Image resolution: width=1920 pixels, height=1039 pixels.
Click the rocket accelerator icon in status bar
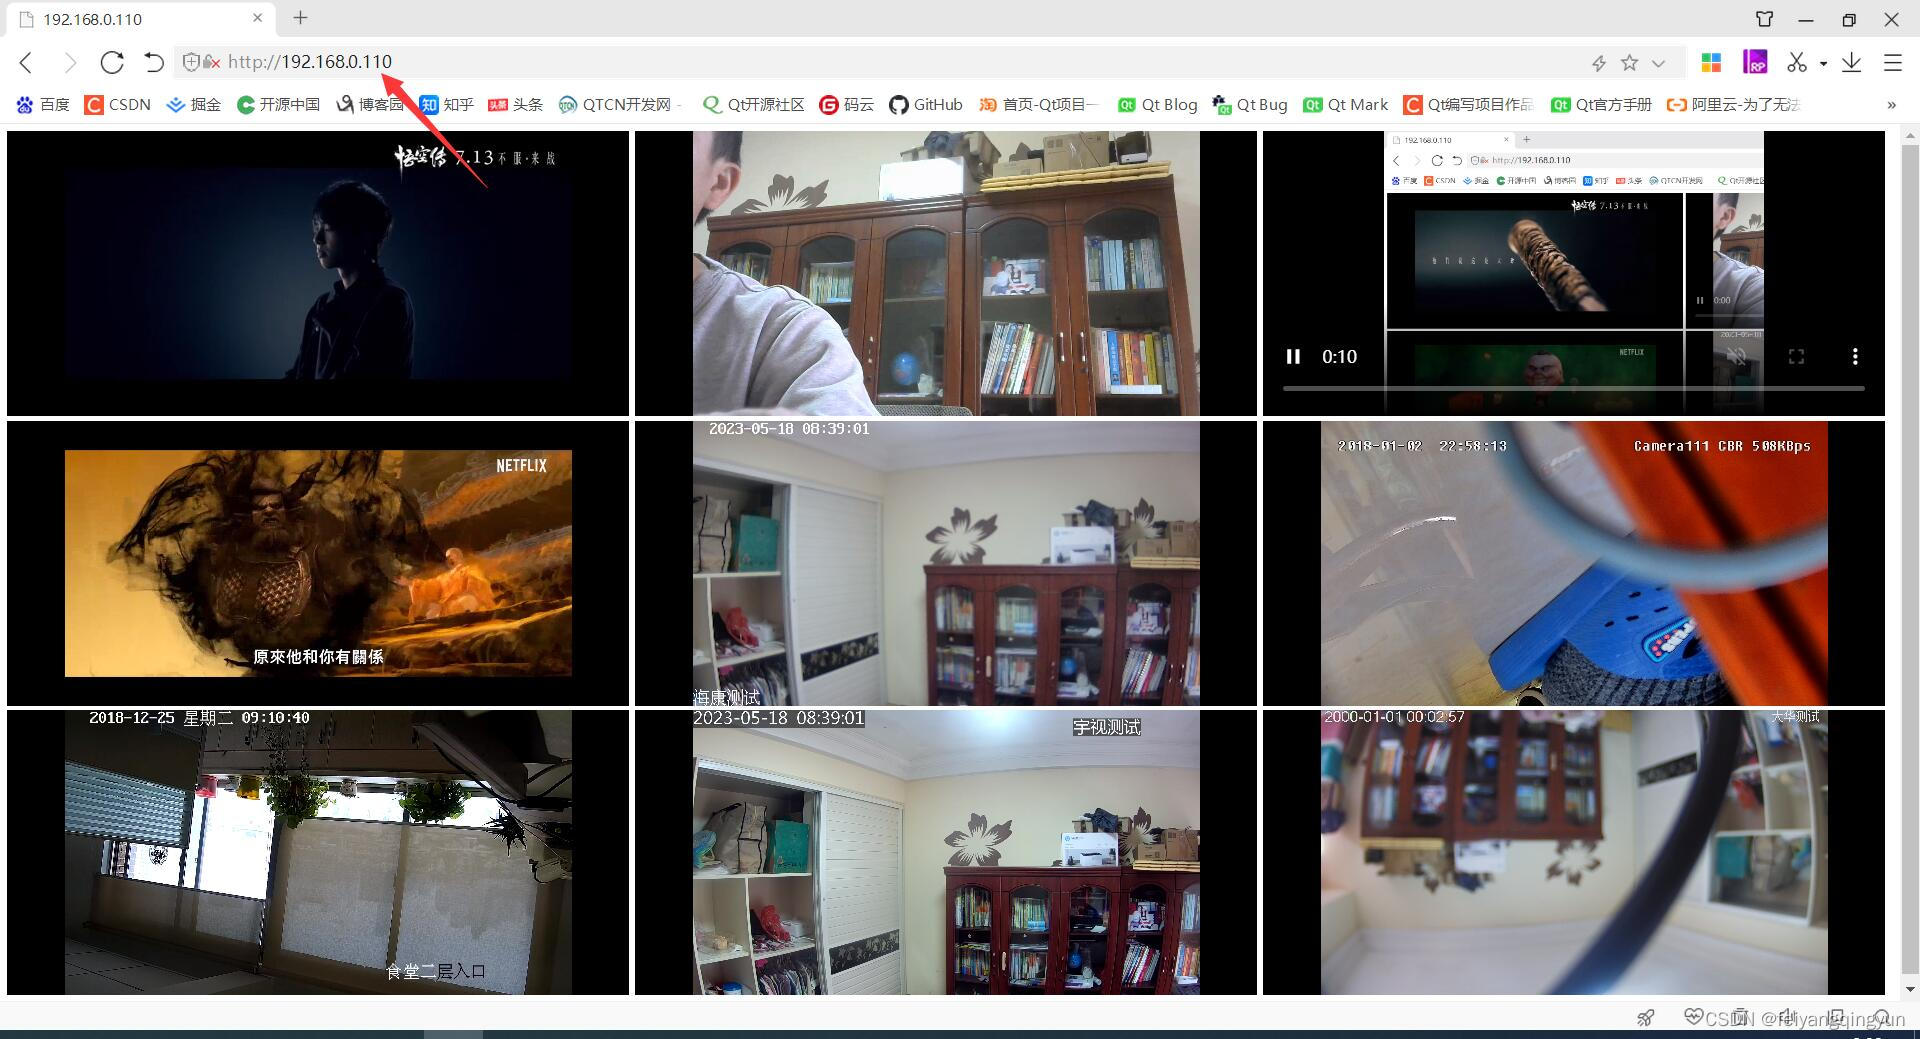1645,1018
